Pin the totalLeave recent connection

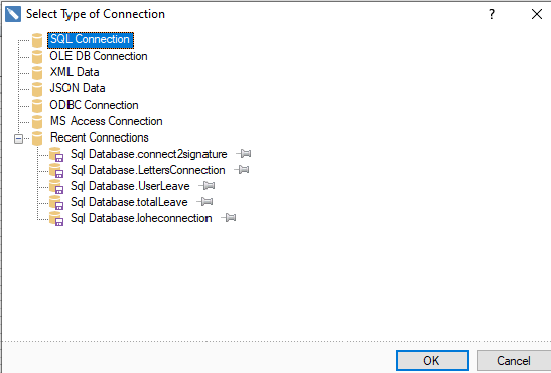click(x=205, y=201)
